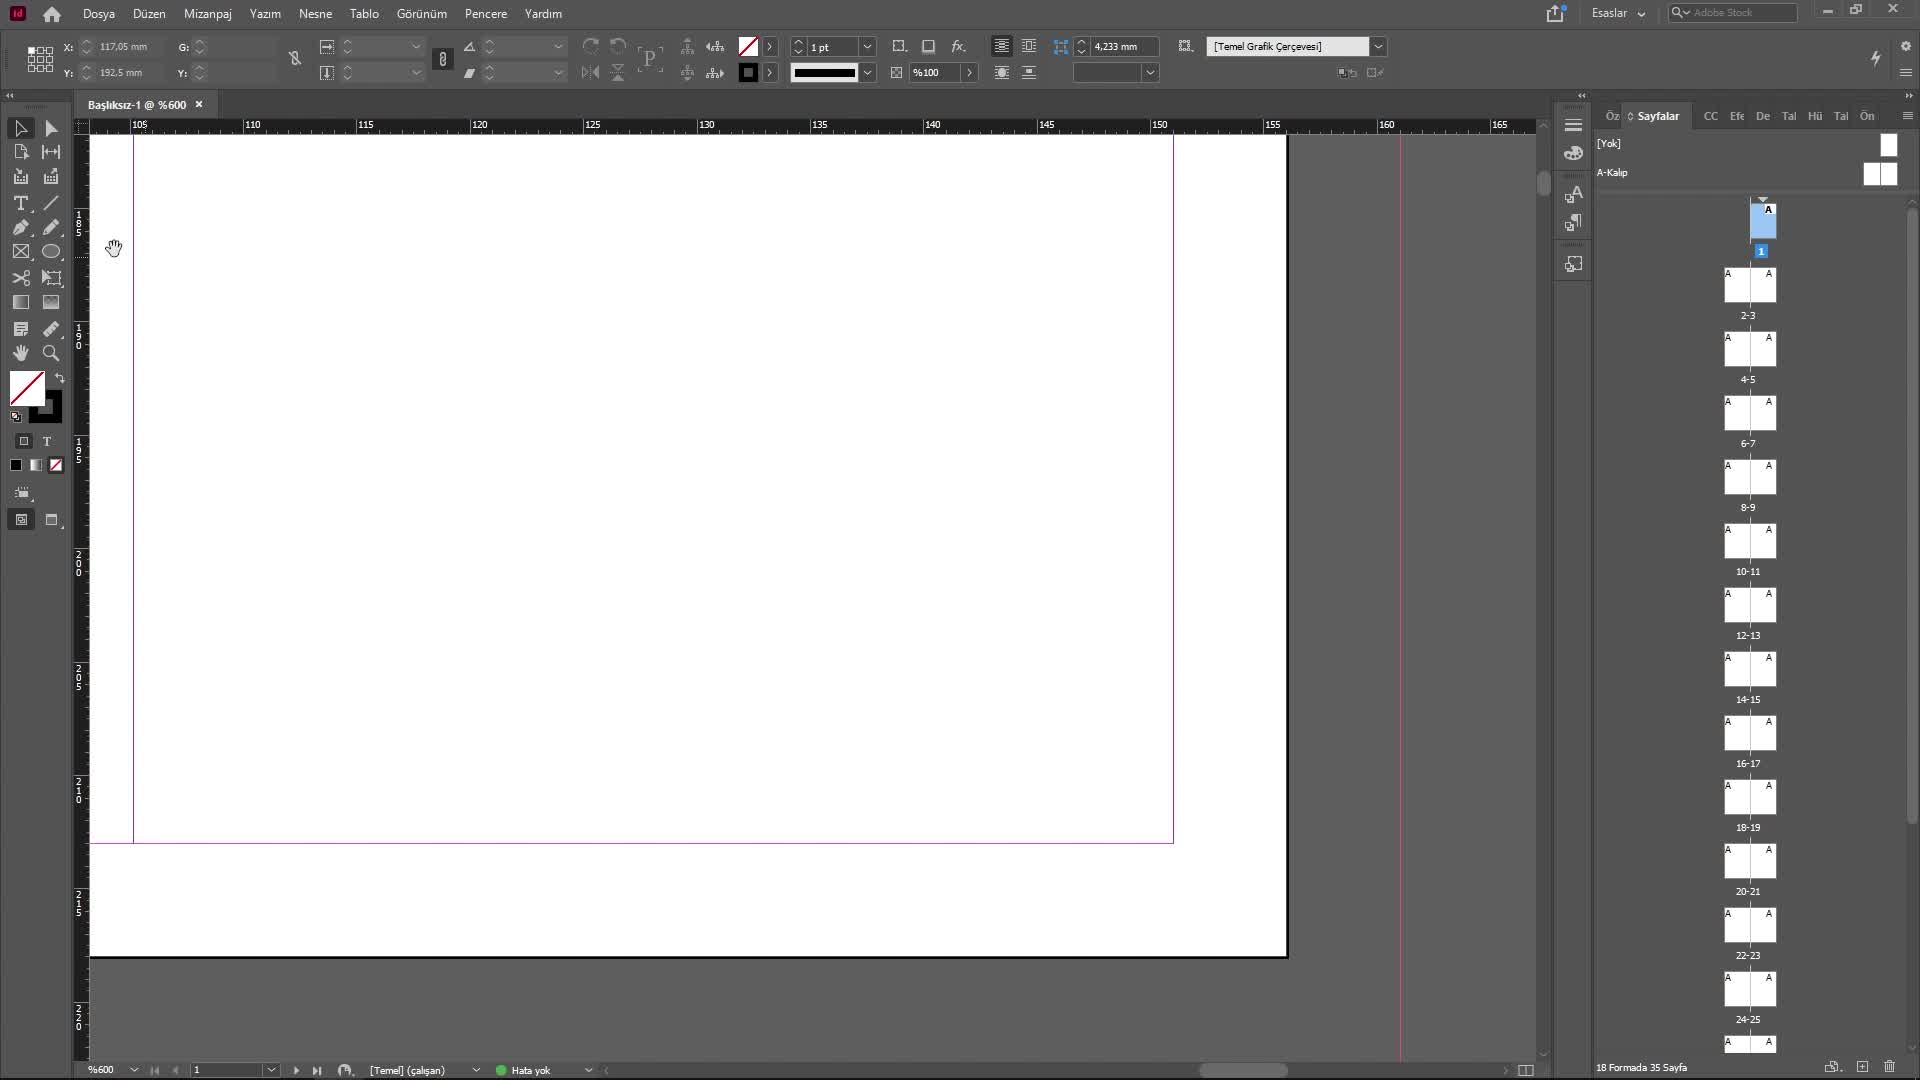The height and width of the screenshot is (1080, 1920).
Task: Open the Nesne menu
Action: pyautogui.click(x=315, y=14)
